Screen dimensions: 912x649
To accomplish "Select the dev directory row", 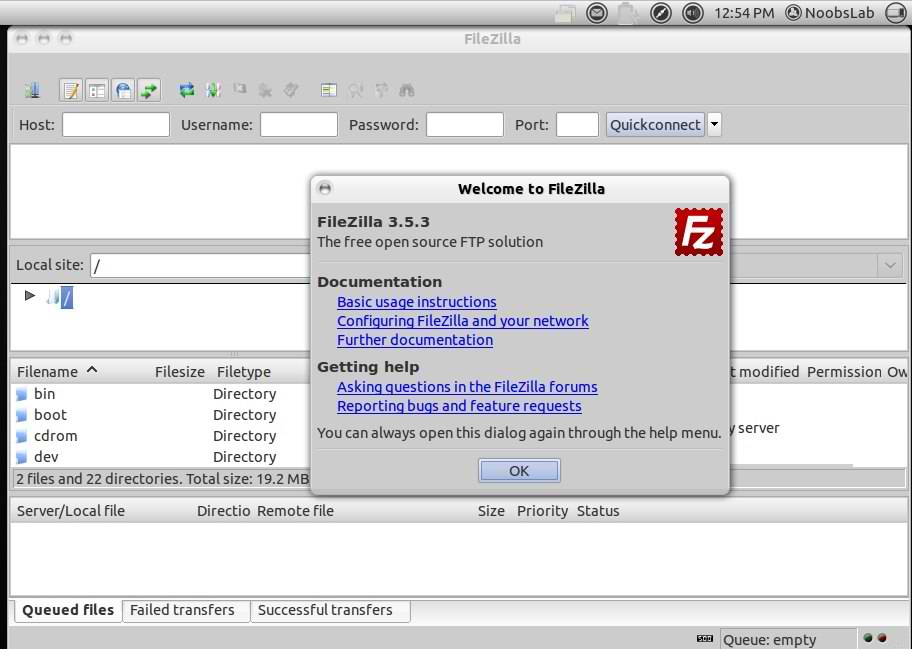I will [161, 457].
